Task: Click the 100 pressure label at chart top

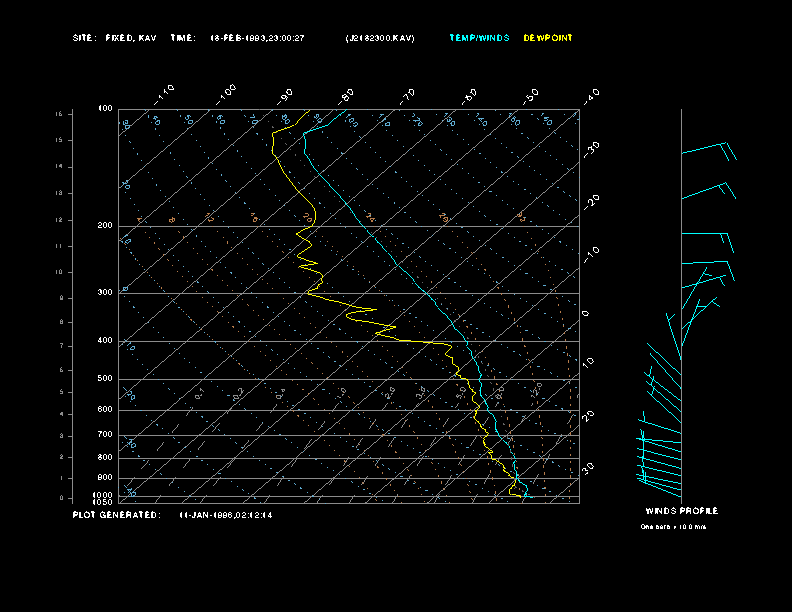Action: coord(105,109)
